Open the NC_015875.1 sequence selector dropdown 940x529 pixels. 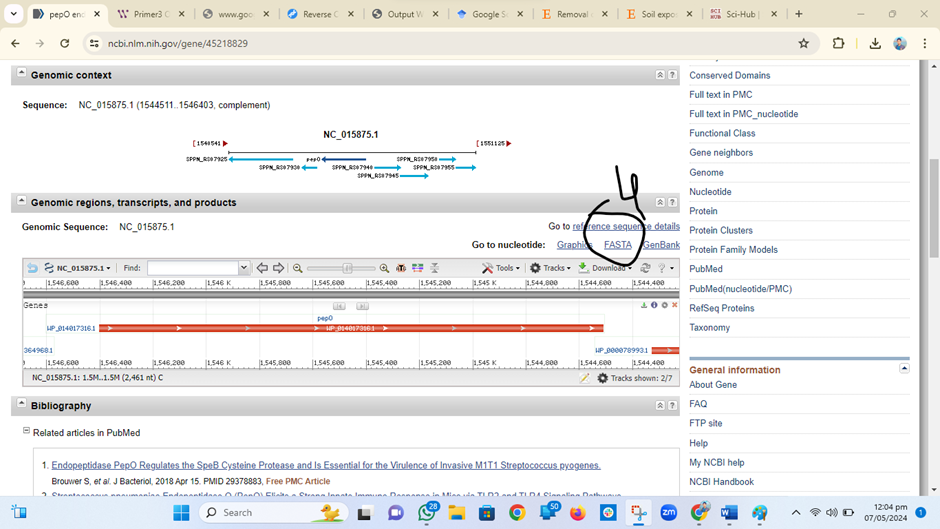[77, 268]
